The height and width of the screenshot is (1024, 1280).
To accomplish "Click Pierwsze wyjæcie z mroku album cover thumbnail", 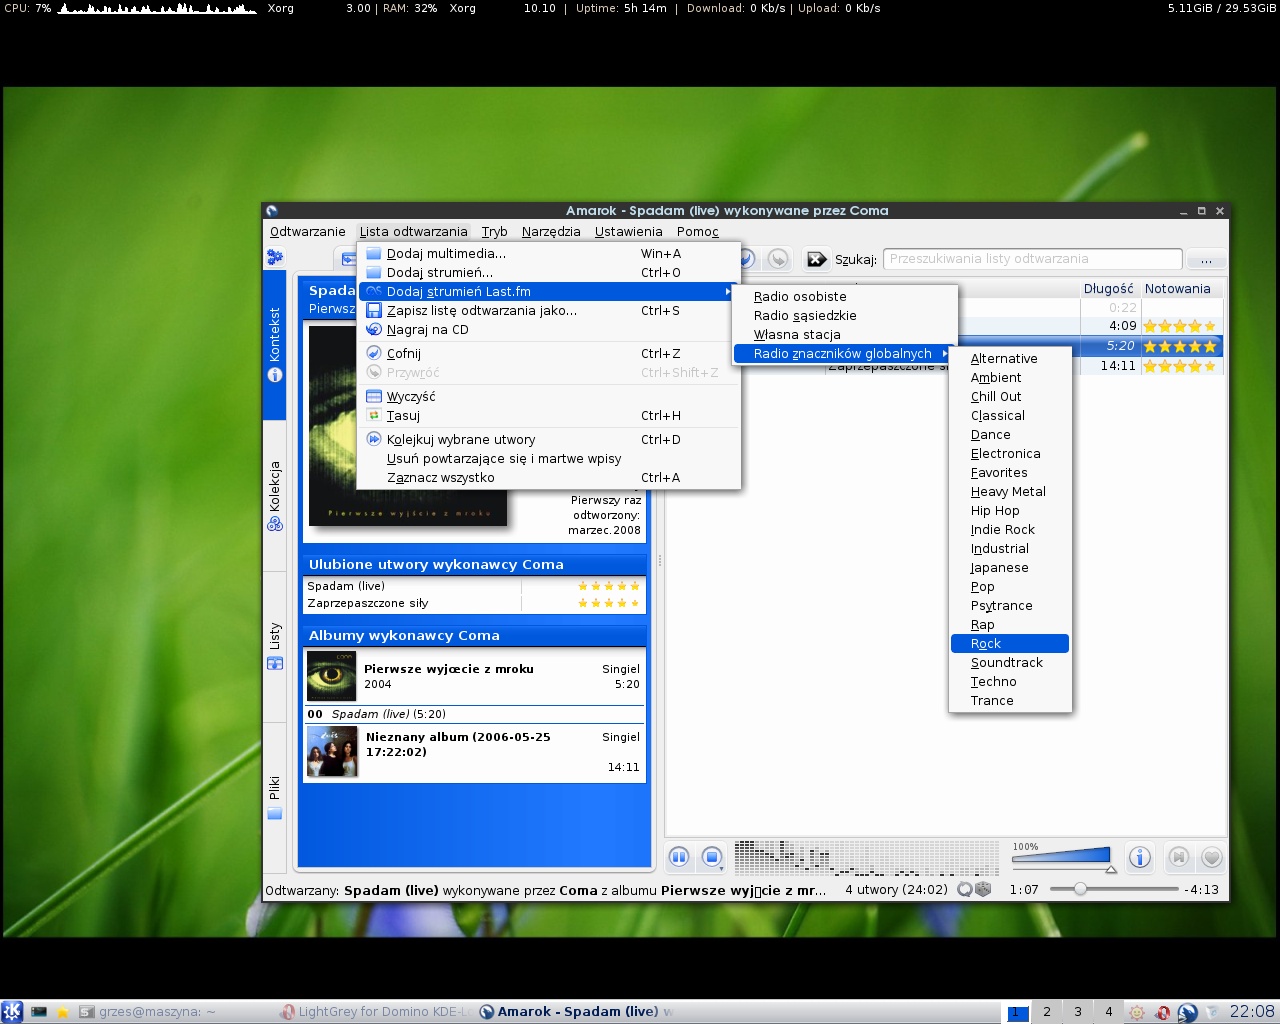I will (x=331, y=676).
